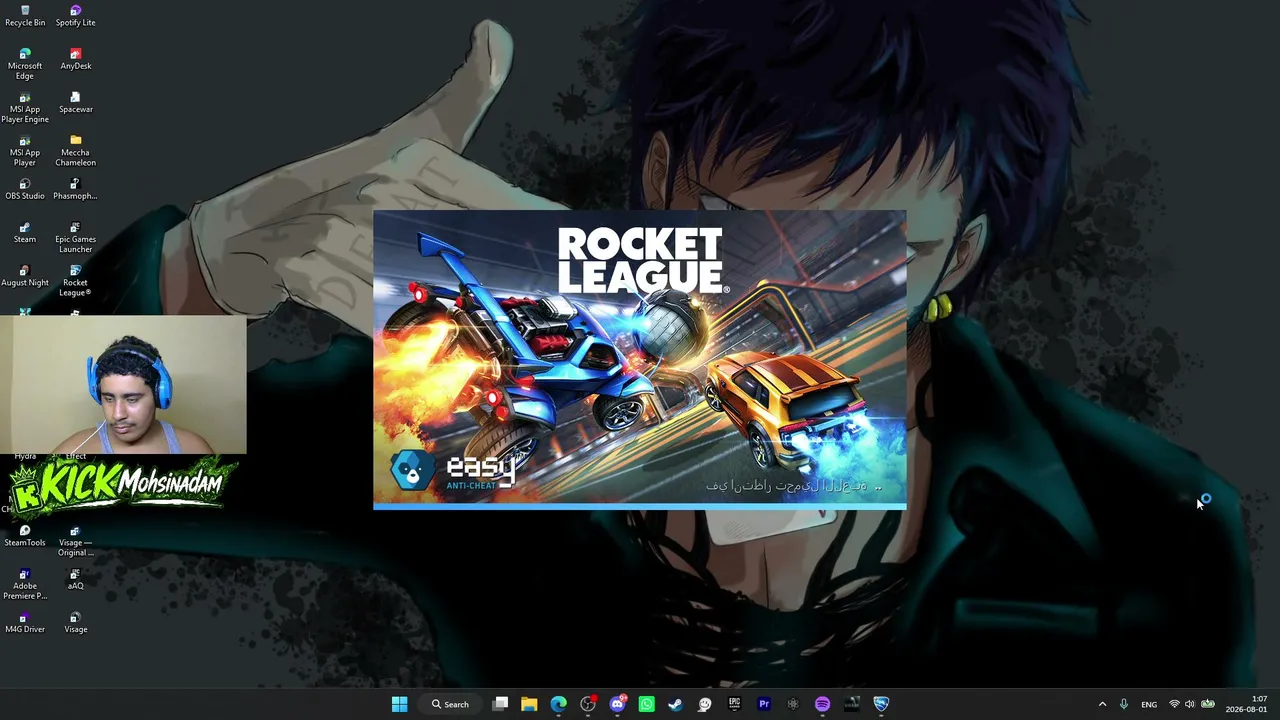Viewport: 1280px width, 720px height.
Task: Open Epic Games Launcher from the taskbar
Action: (x=734, y=704)
